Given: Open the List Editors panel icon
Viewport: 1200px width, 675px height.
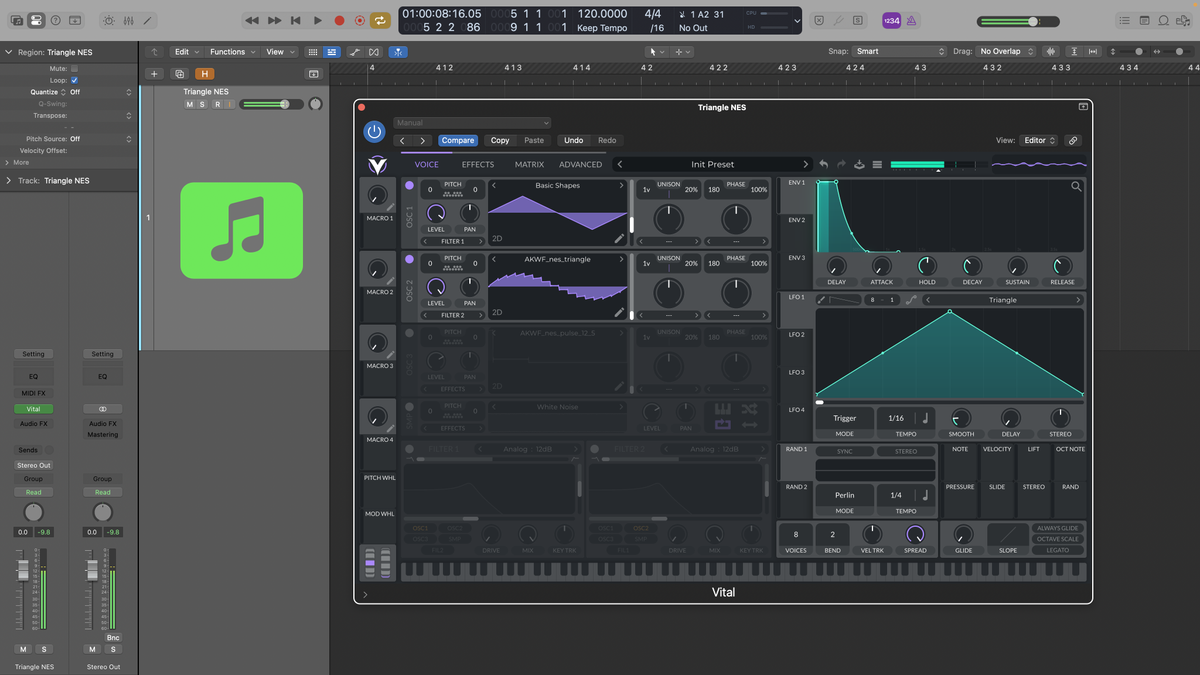Looking at the screenshot, I should 1125,19.
